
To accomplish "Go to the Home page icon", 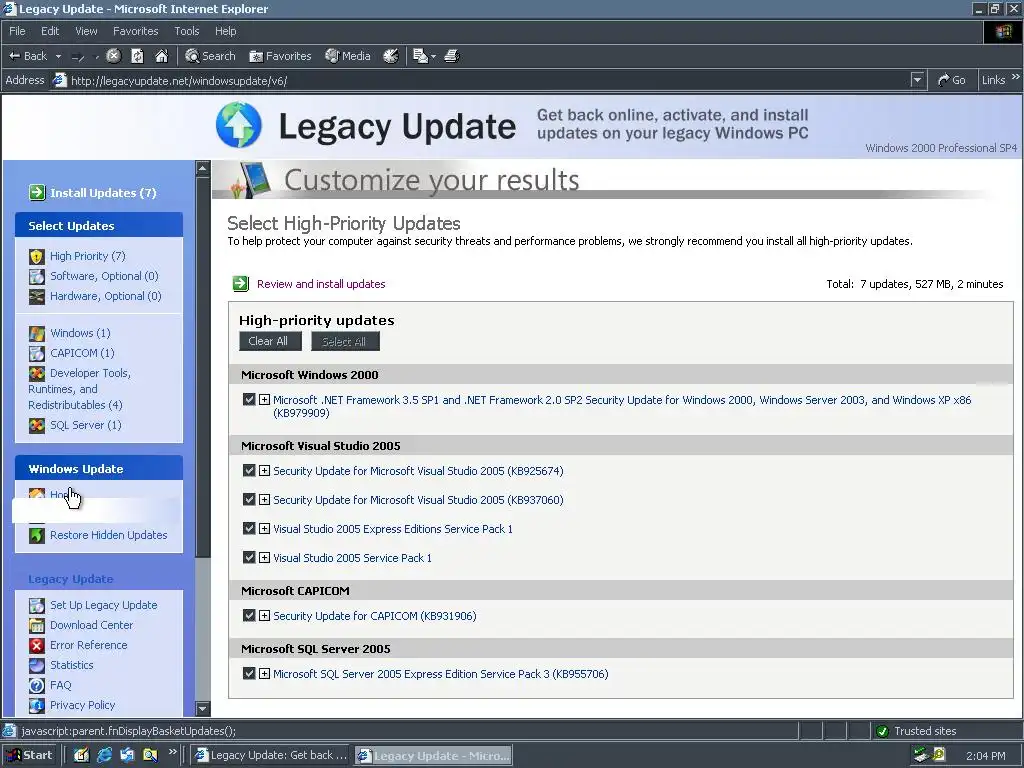I will tap(161, 56).
